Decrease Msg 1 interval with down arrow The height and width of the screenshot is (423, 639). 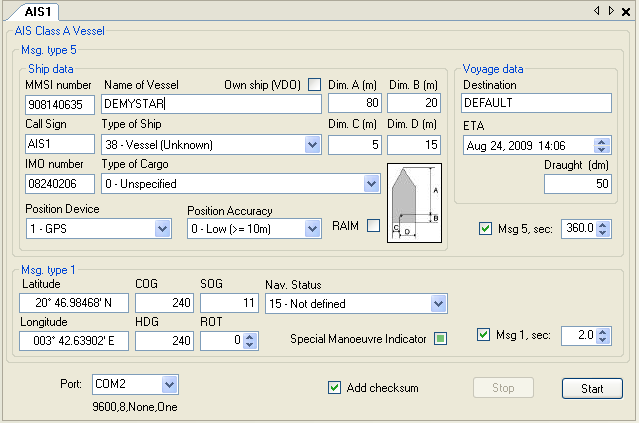(603, 340)
